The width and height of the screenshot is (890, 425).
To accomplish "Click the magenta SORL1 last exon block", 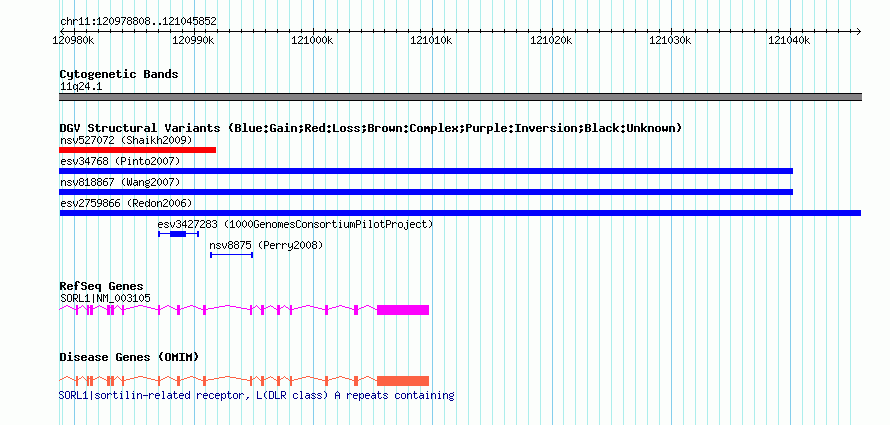I will (403, 310).
